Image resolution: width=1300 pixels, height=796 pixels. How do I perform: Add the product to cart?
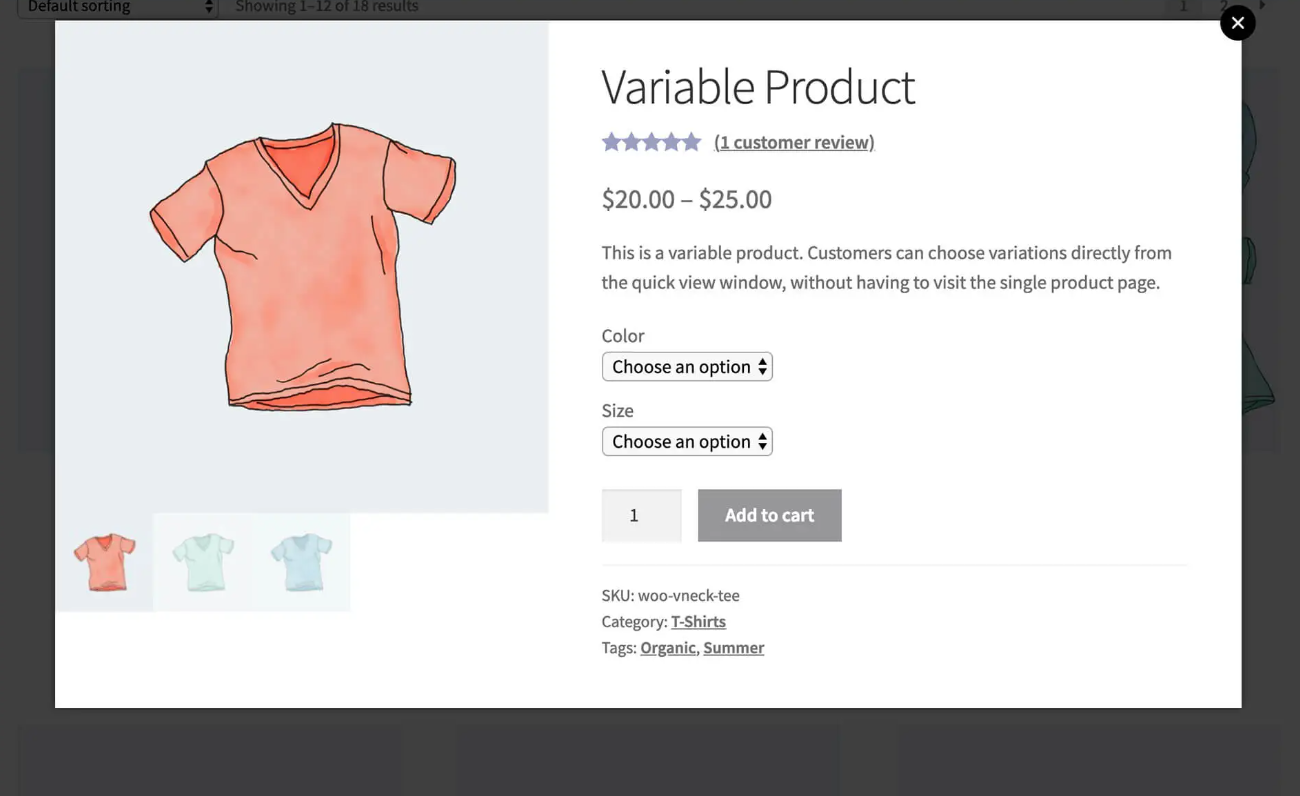(769, 515)
